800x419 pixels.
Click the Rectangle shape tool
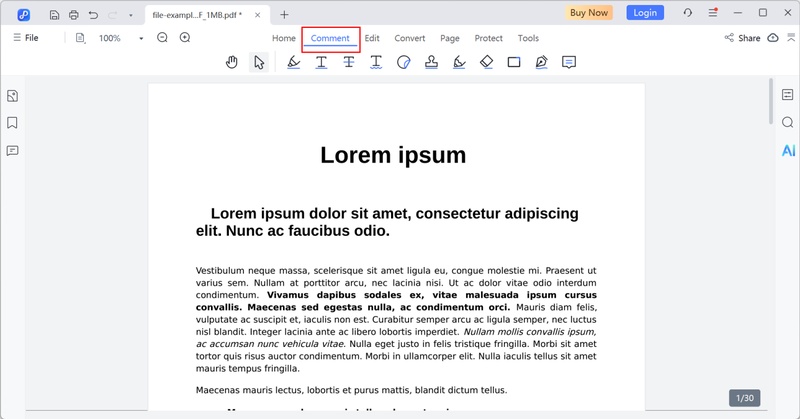514,62
